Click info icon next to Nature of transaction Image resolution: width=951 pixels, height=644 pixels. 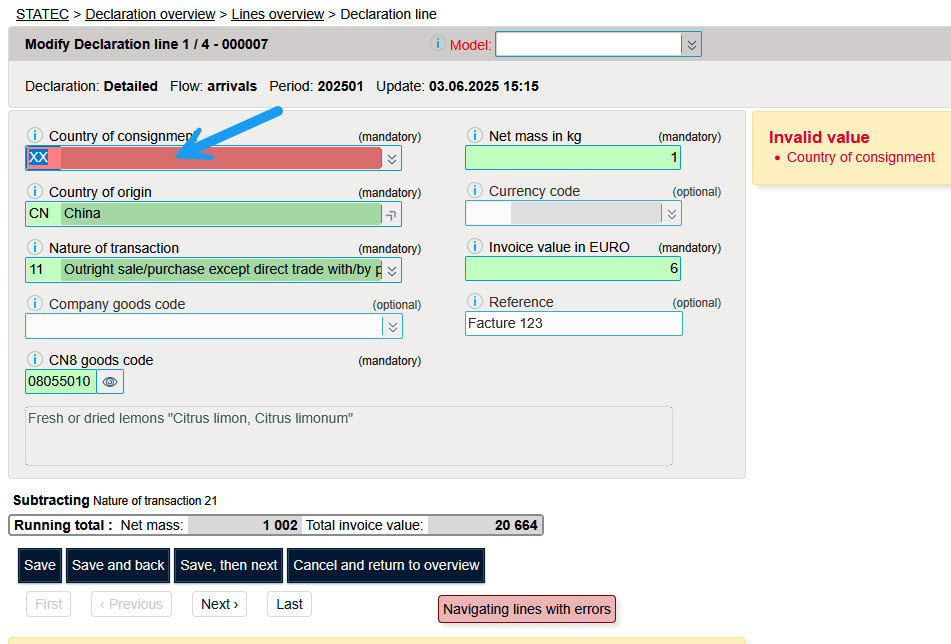pos(34,248)
